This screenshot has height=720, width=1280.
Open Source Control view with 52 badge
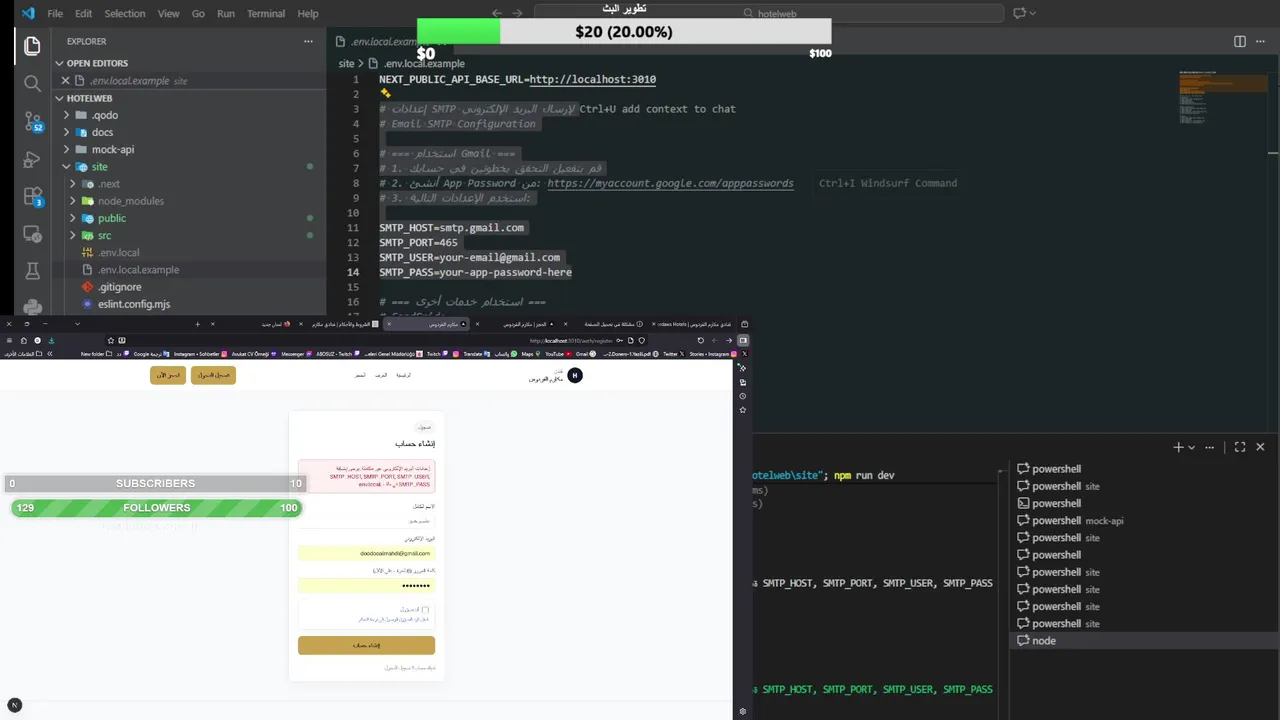click(33, 122)
